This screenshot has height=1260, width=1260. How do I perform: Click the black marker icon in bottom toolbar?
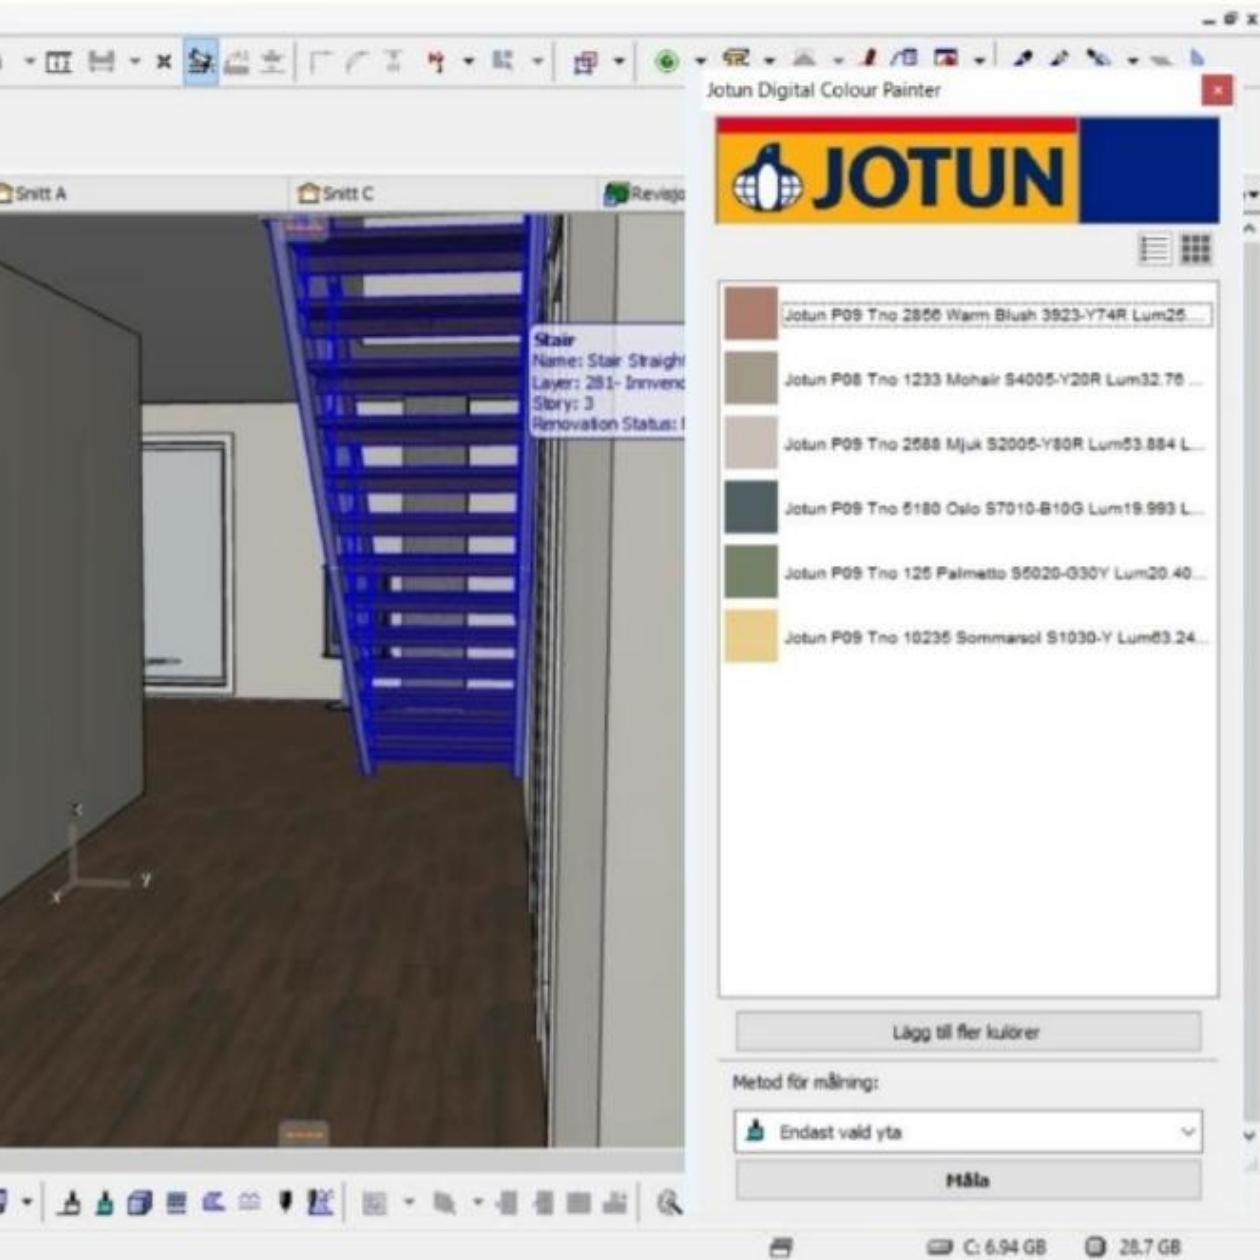[x=285, y=1201]
